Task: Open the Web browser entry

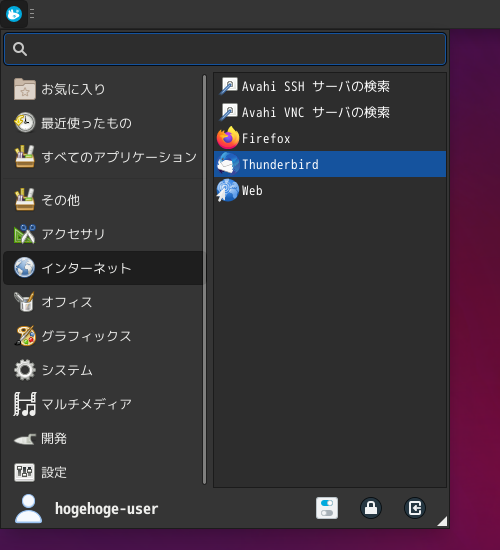Action: tap(330, 190)
